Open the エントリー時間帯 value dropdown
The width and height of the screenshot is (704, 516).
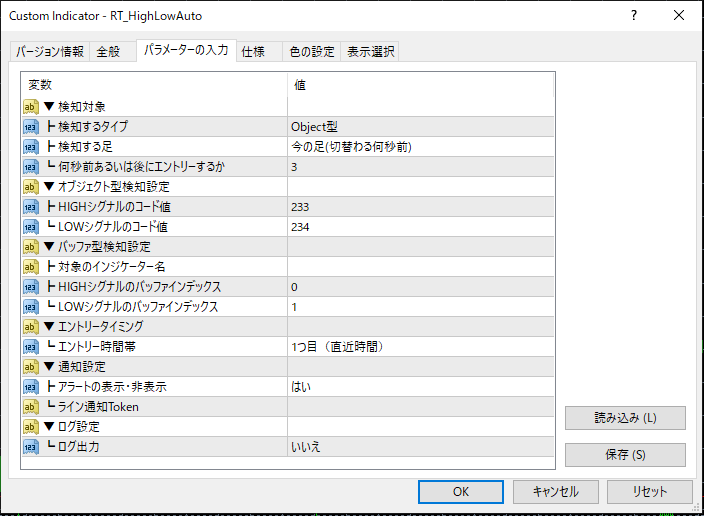pos(420,346)
